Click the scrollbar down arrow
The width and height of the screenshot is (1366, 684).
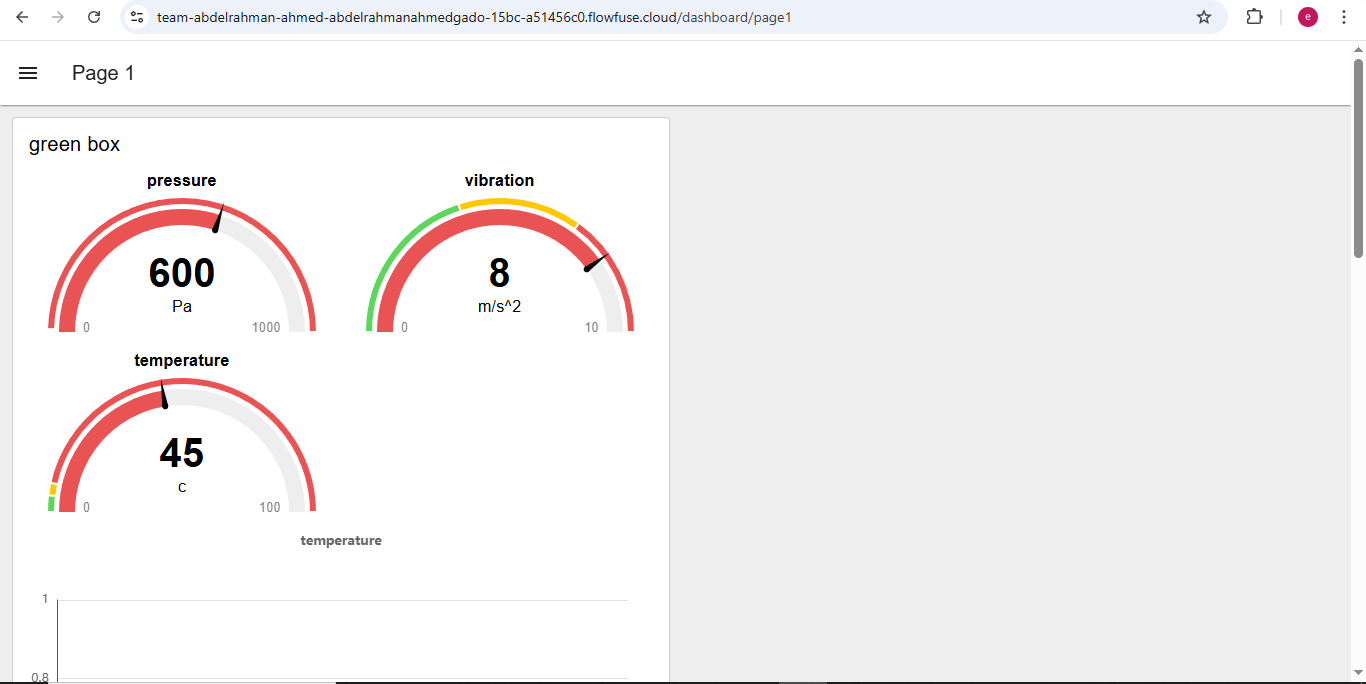[1358, 673]
